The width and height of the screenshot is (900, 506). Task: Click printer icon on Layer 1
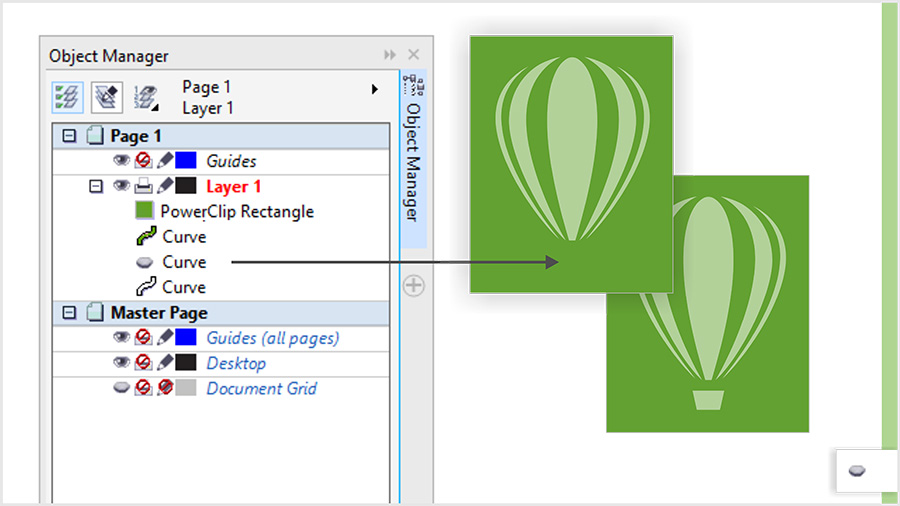click(144, 186)
